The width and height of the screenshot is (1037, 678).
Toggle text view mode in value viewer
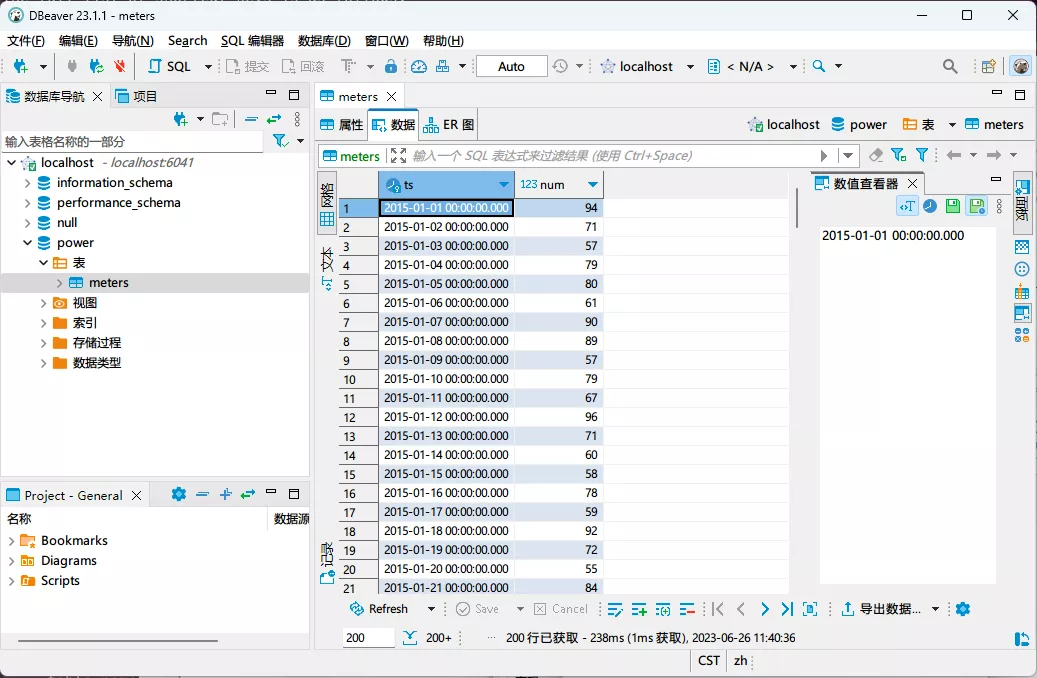[x=907, y=206]
